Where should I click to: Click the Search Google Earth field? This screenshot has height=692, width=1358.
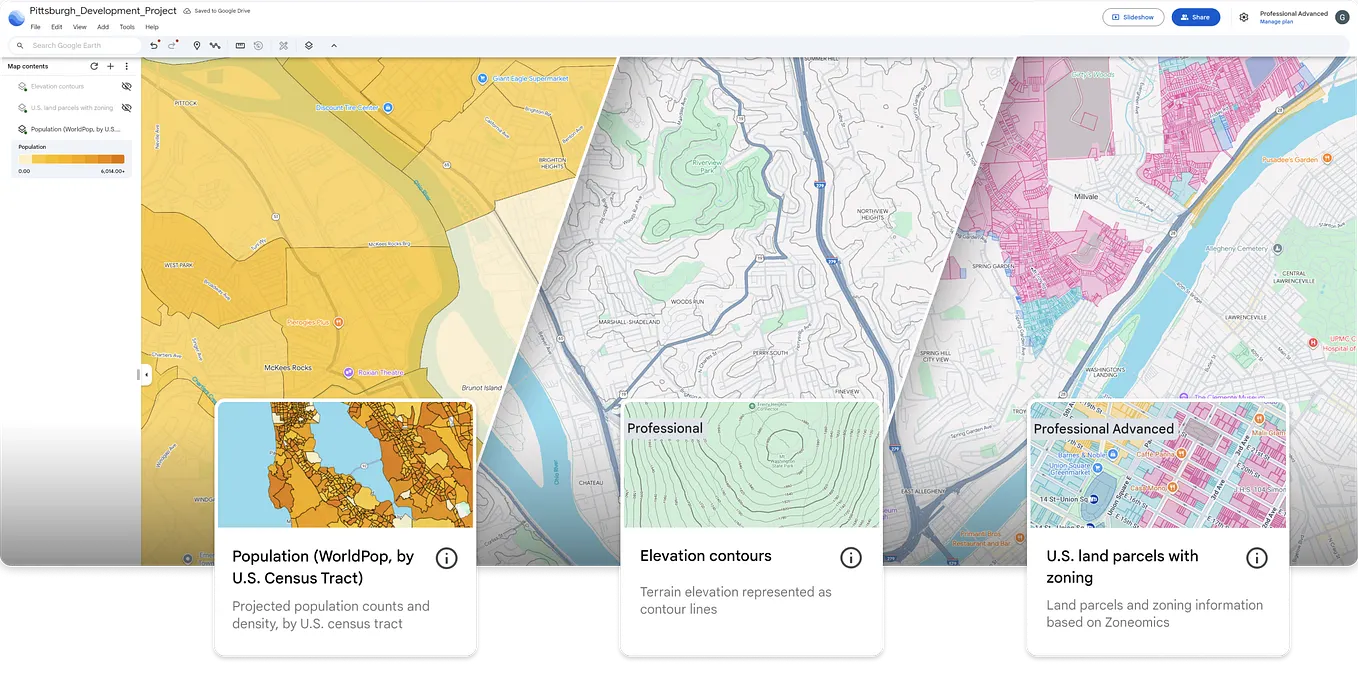70,45
